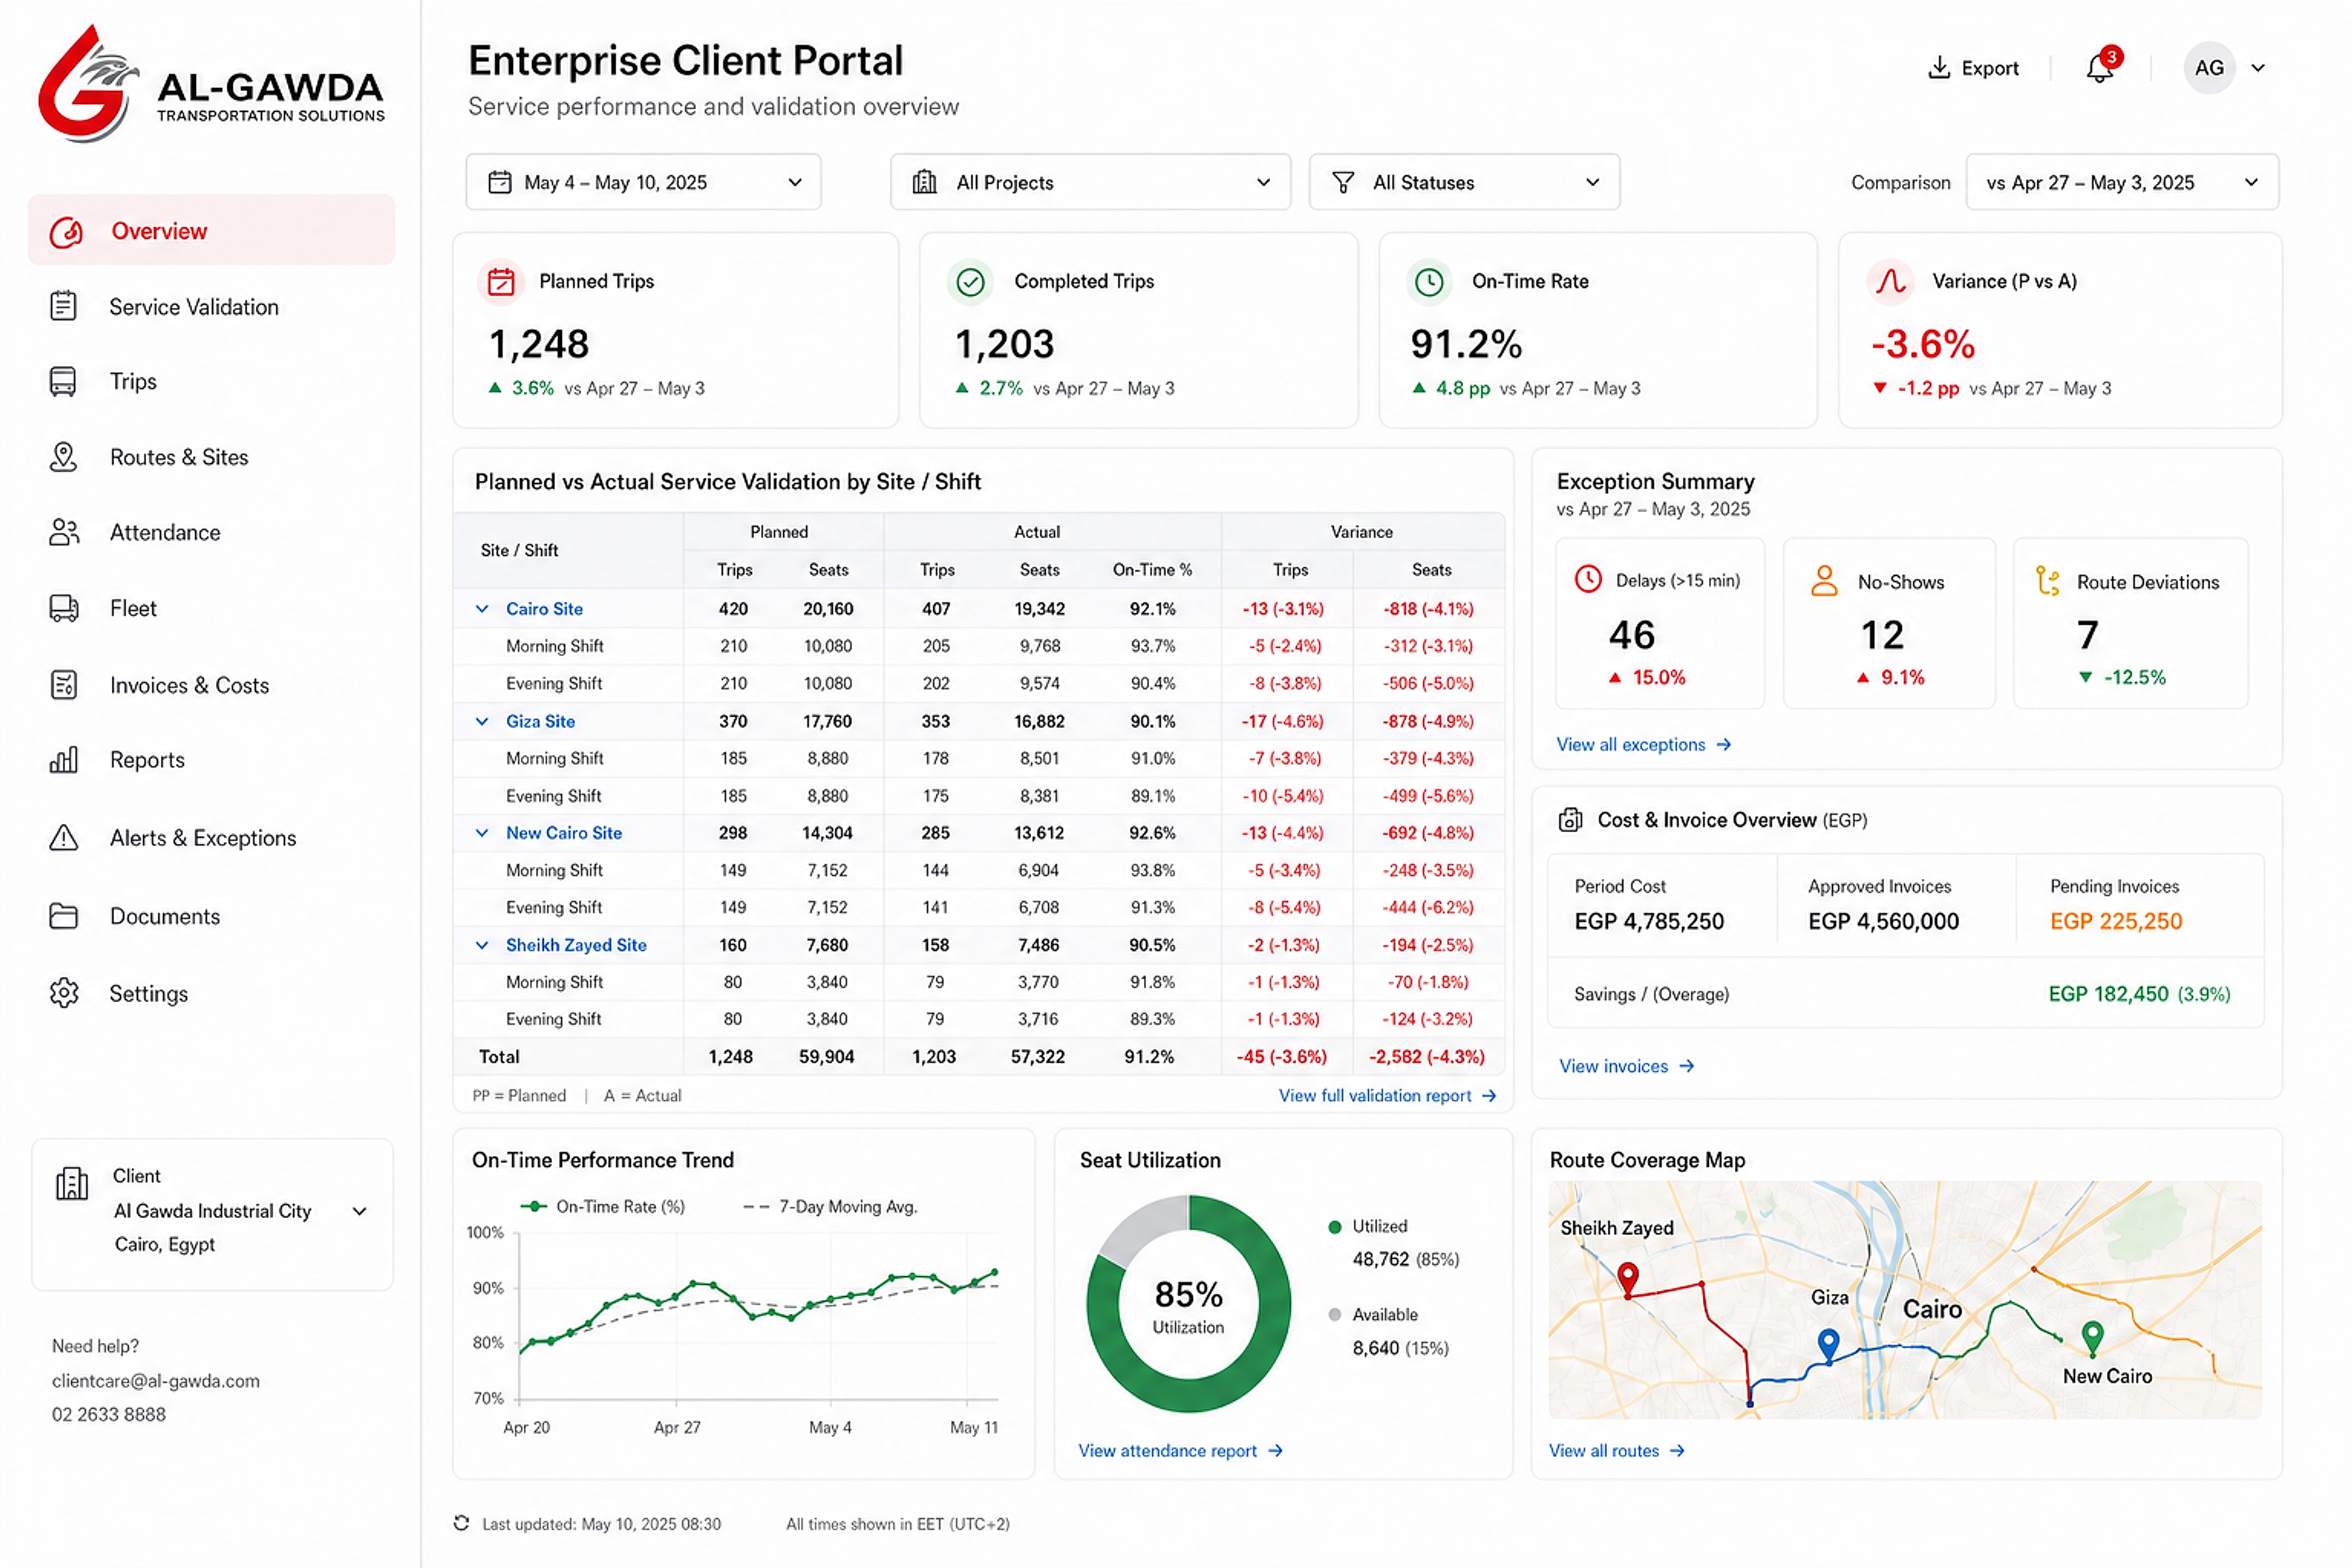
Task: Click the Utilized green legend dot
Action: point(1334,1227)
